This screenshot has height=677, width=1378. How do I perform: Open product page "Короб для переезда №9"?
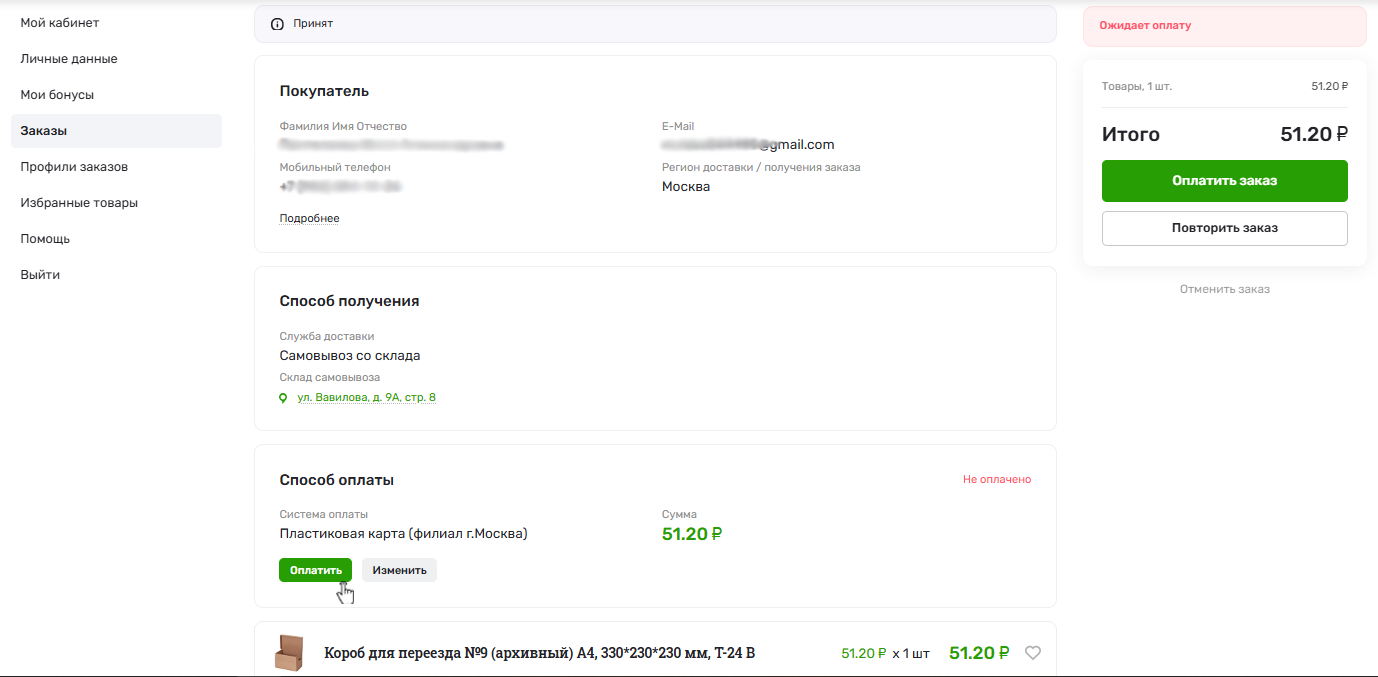click(540, 652)
